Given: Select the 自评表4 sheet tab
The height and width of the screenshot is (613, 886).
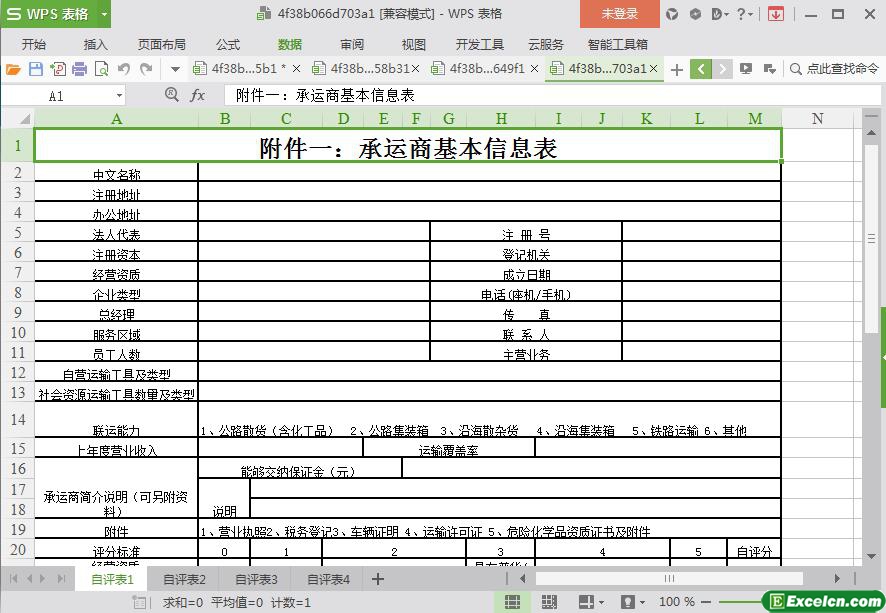Looking at the screenshot, I should pyautogui.click(x=328, y=579).
